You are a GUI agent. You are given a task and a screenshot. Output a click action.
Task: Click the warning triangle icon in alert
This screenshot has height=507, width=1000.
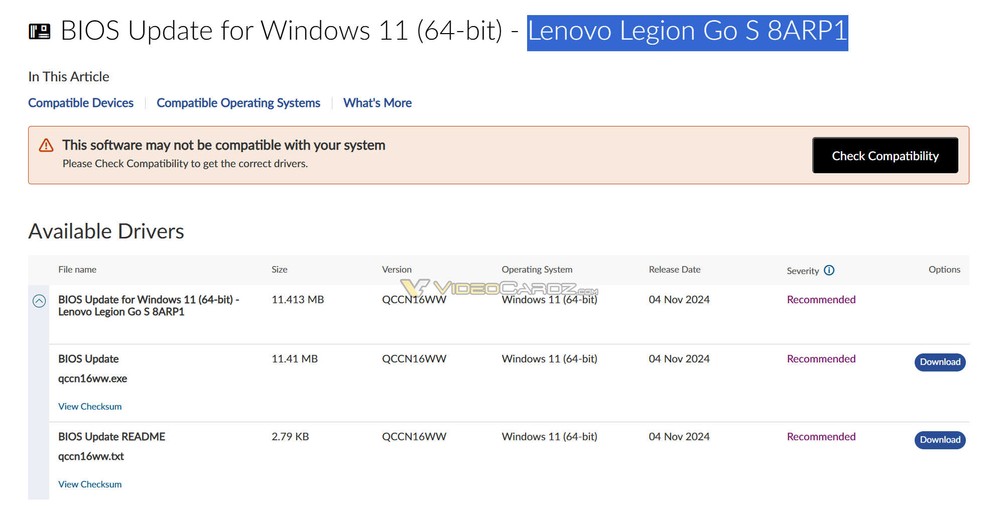46,145
